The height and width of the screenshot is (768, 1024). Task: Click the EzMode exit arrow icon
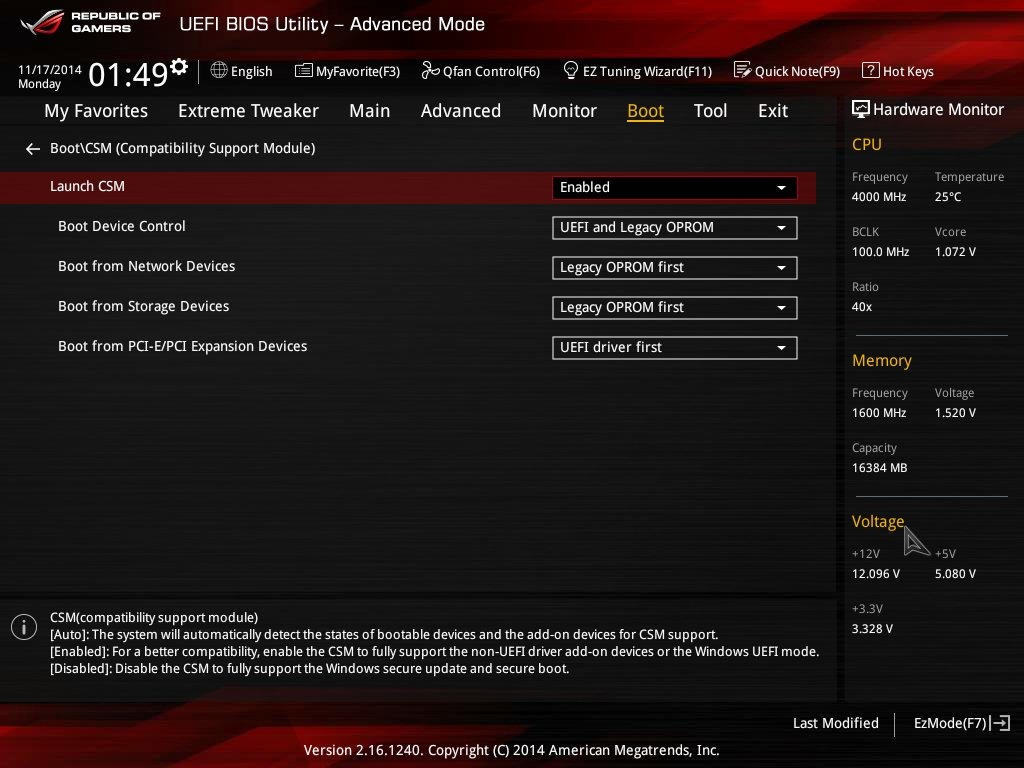[1000, 723]
